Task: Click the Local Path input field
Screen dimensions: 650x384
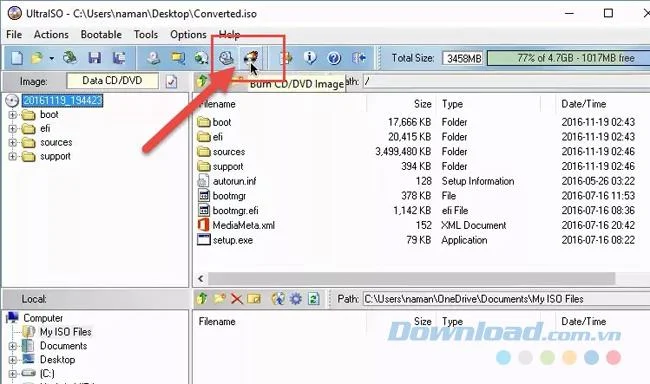Action: (506, 299)
